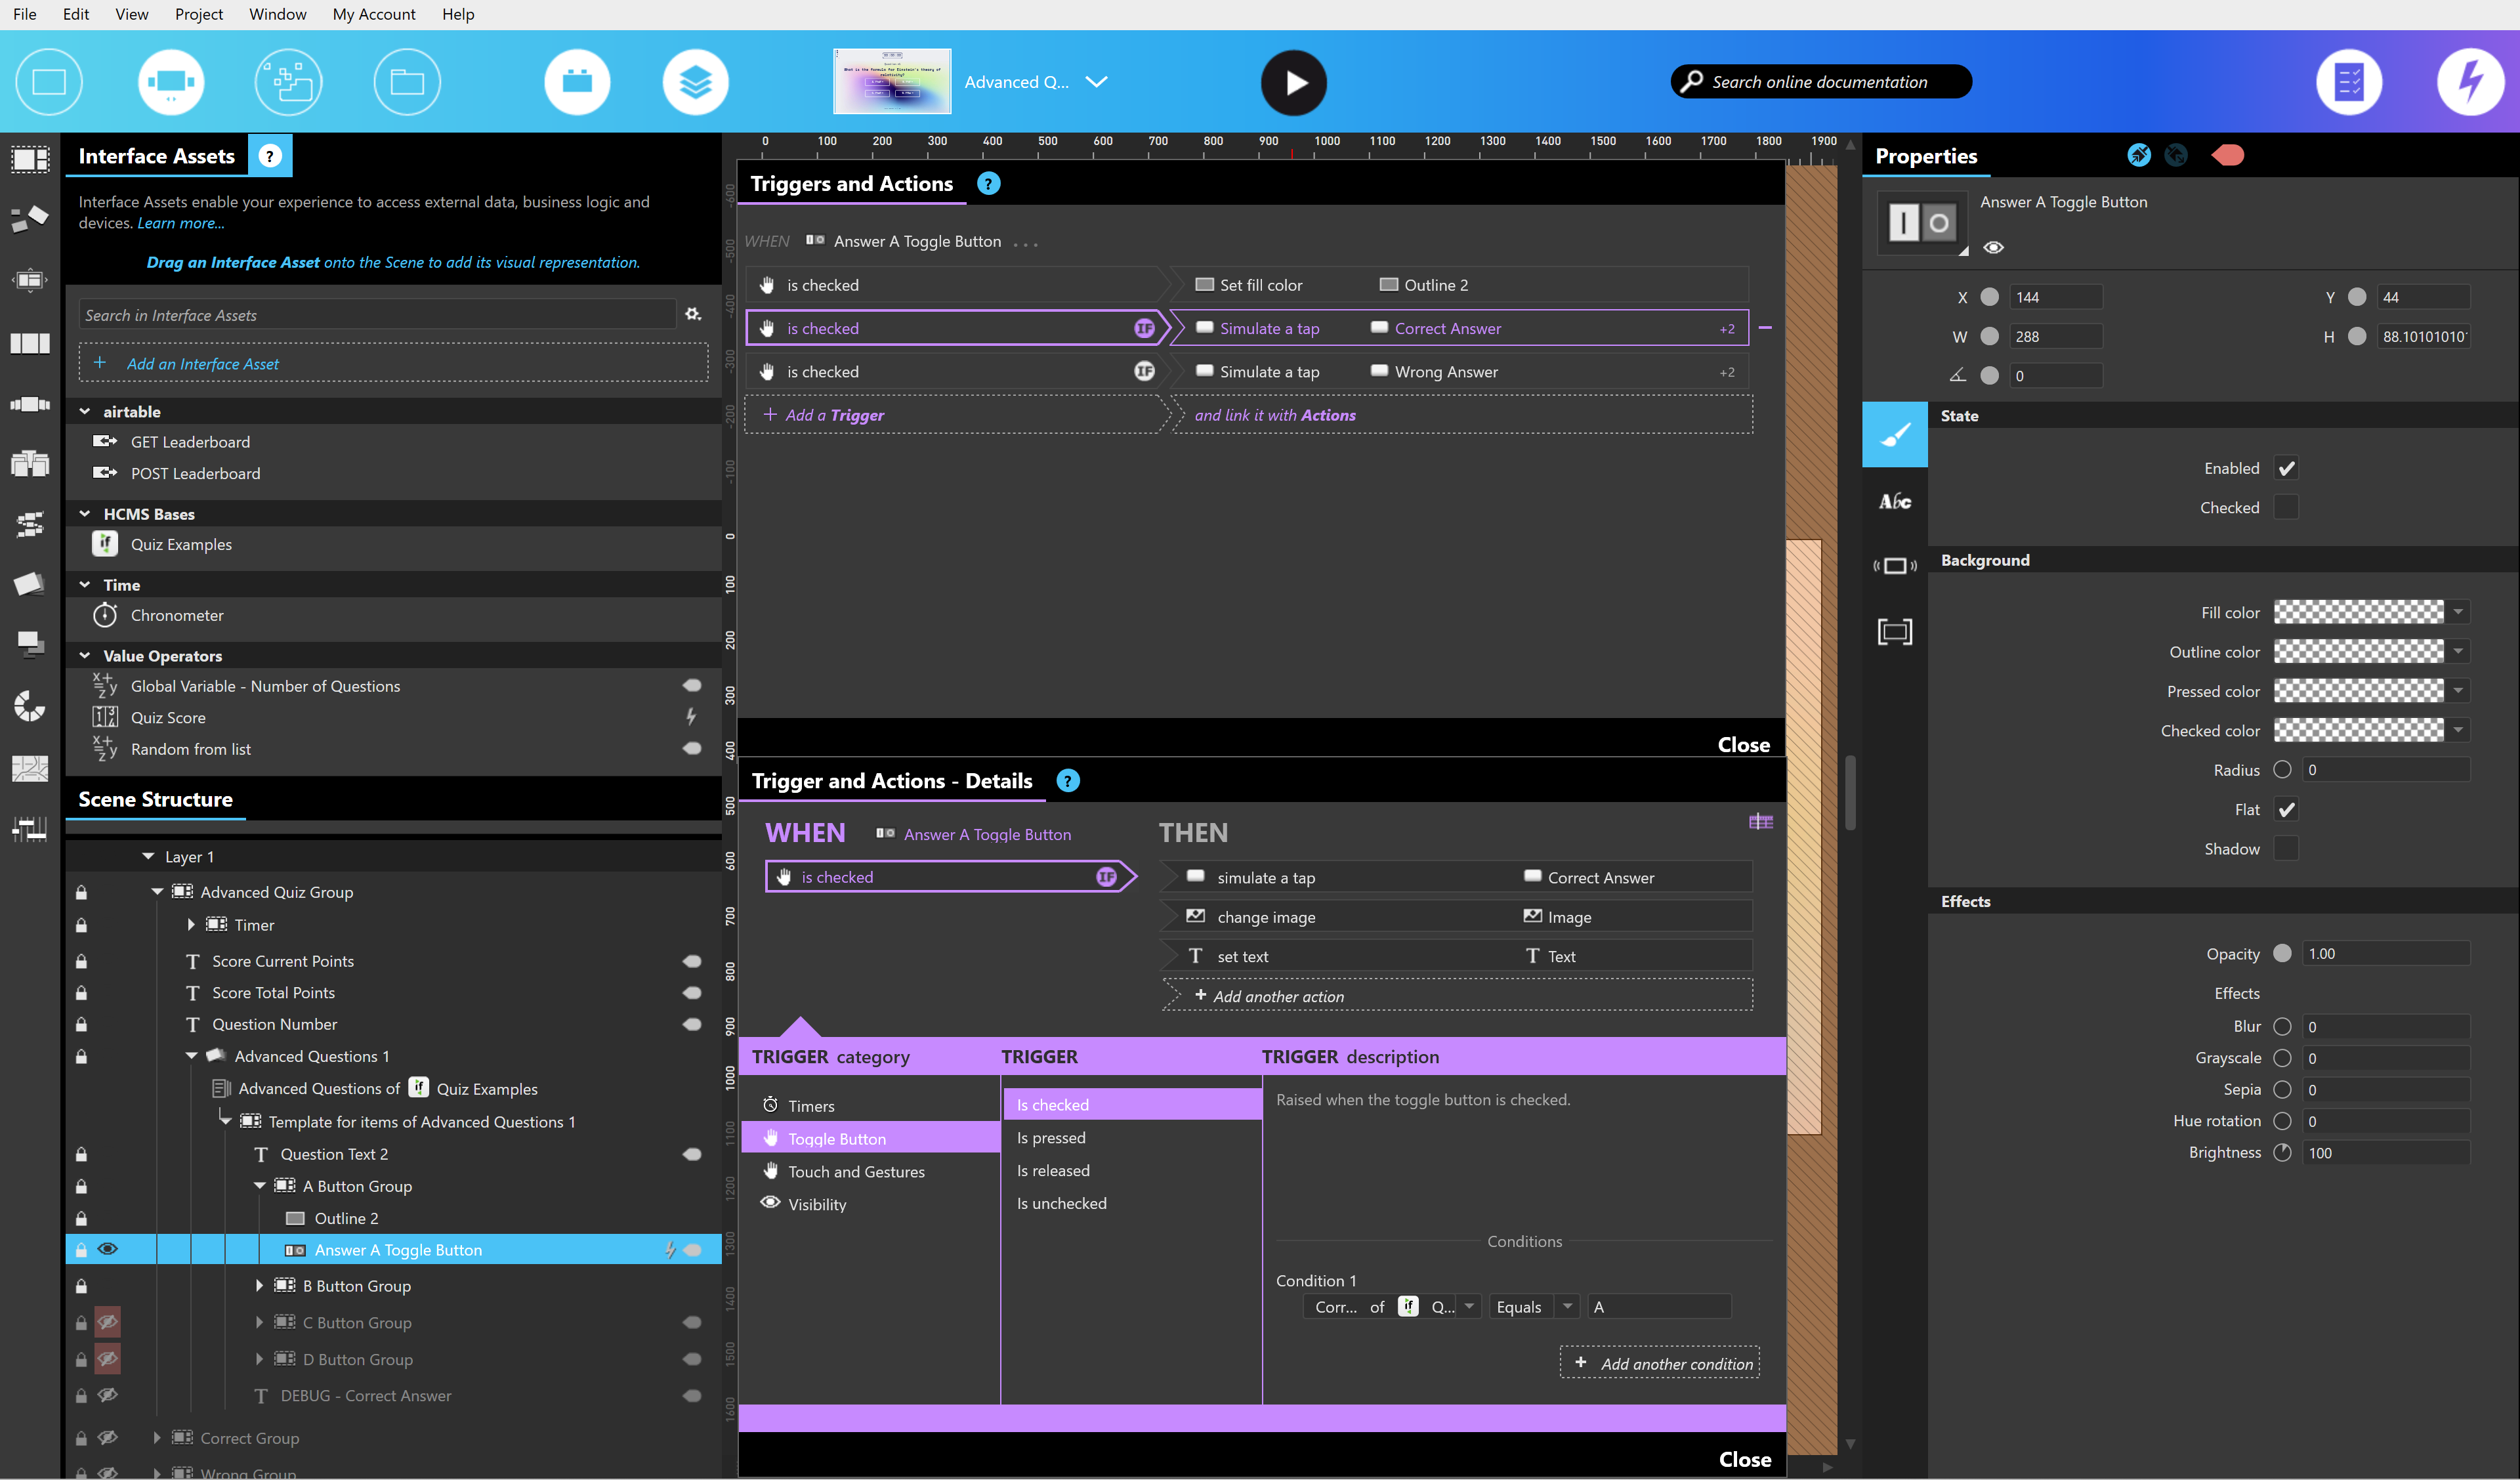Expand the B Button Group tree item
The height and width of the screenshot is (1480, 2520).
coord(259,1286)
